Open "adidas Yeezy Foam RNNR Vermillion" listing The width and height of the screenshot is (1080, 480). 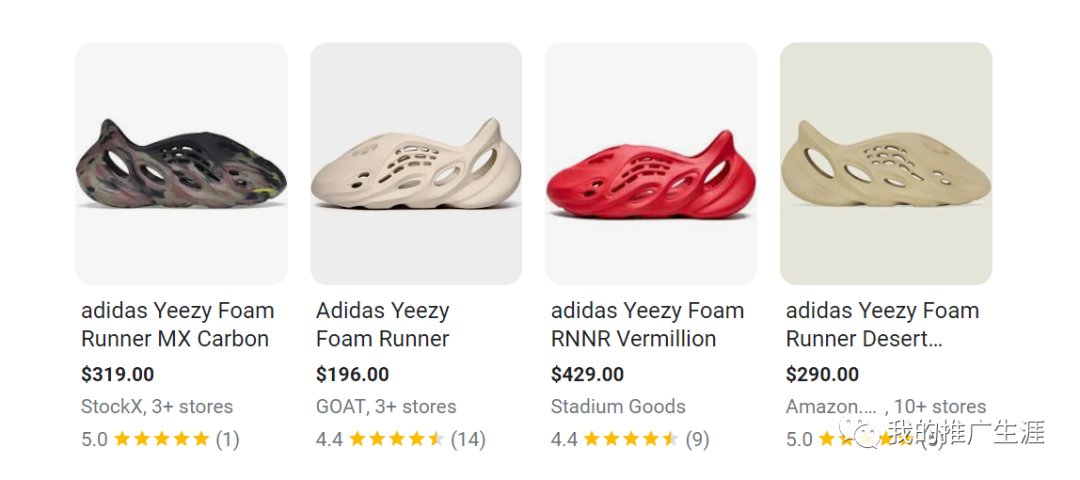point(647,325)
